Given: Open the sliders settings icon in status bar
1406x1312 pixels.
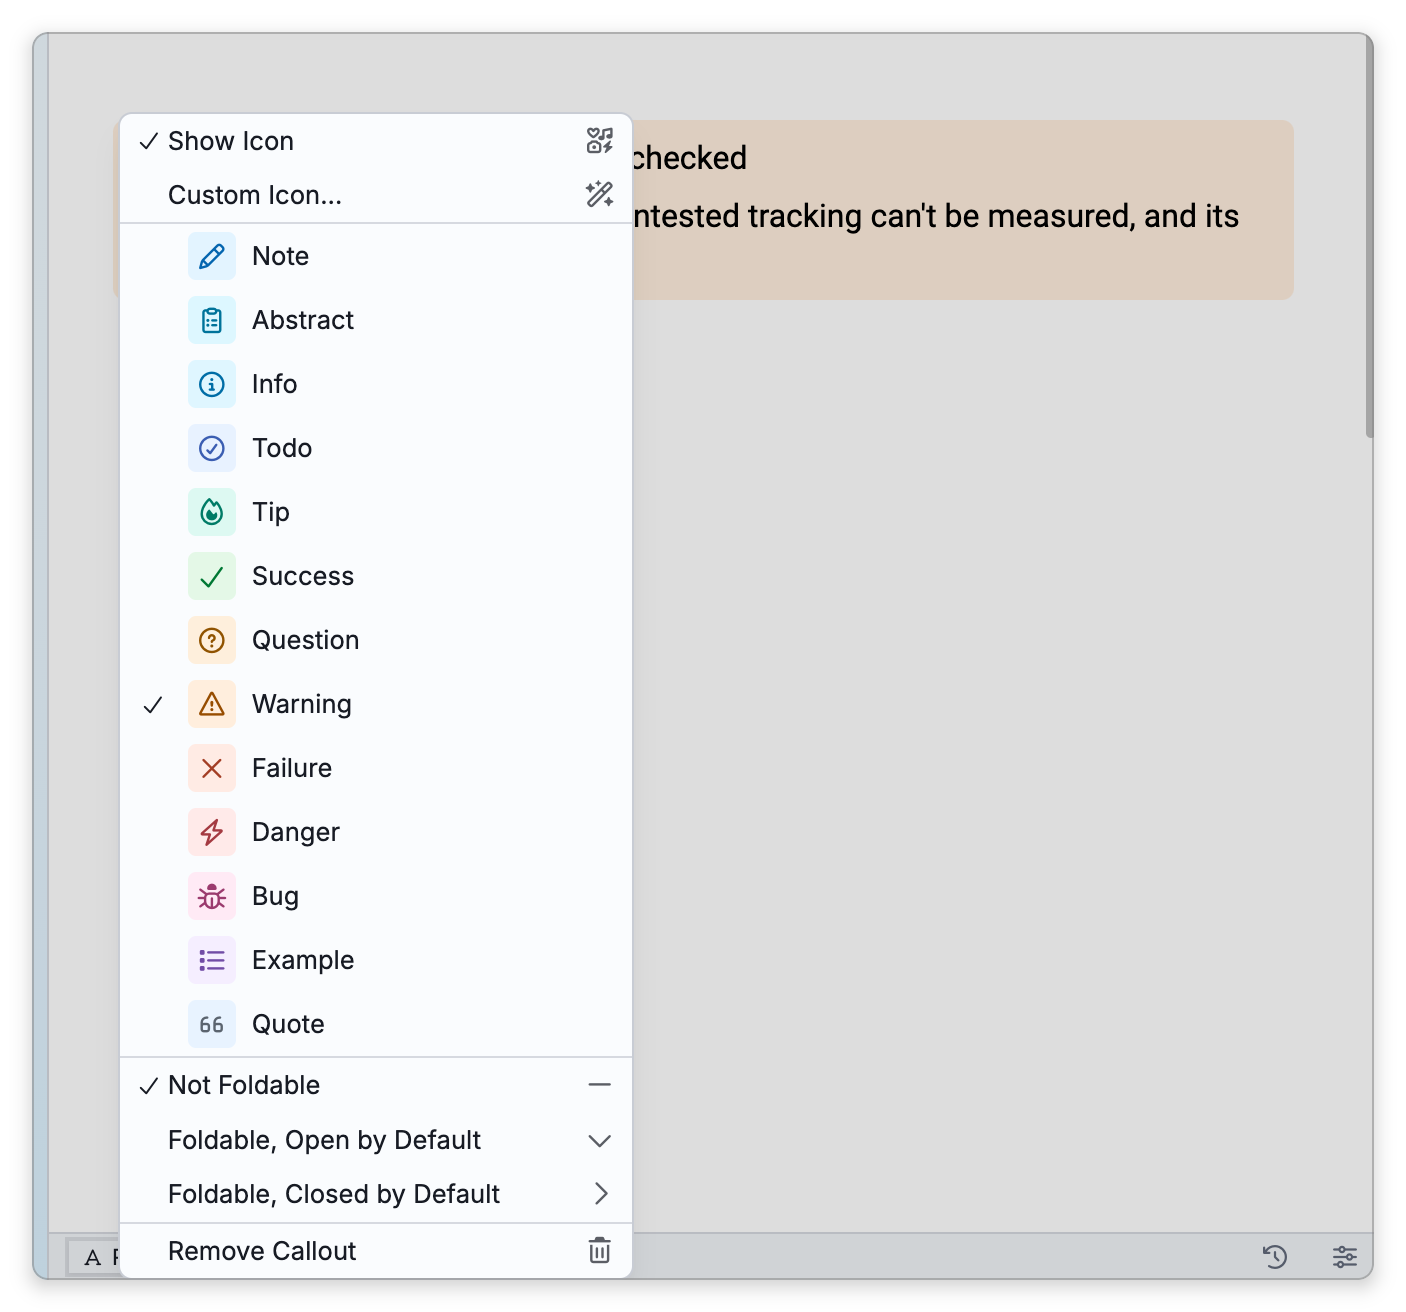Looking at the screenshot, I should (x=1345, y=1256).
